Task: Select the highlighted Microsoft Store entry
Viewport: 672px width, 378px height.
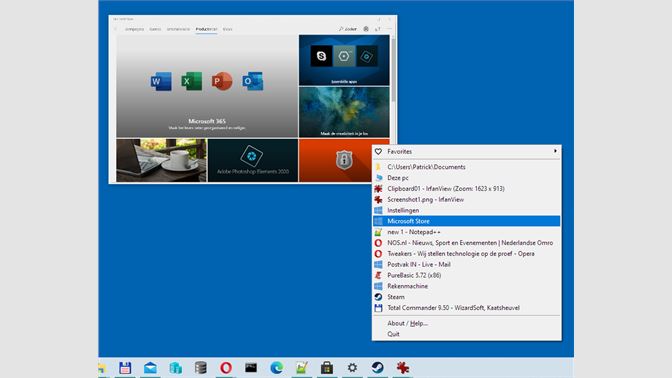Action: tap(466, 221)
